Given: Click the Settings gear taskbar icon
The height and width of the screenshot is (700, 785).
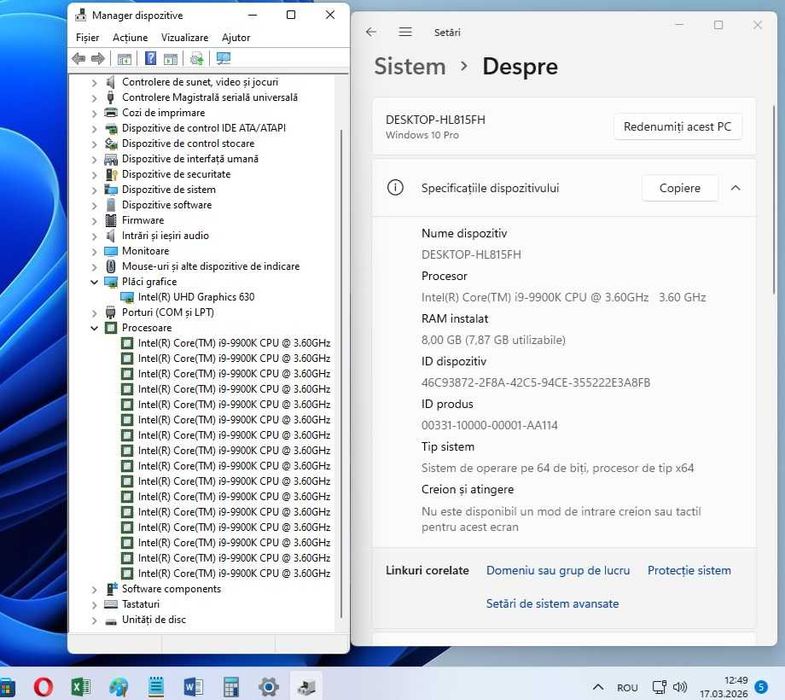Looking at the screenshot, I should pos(268,686).
